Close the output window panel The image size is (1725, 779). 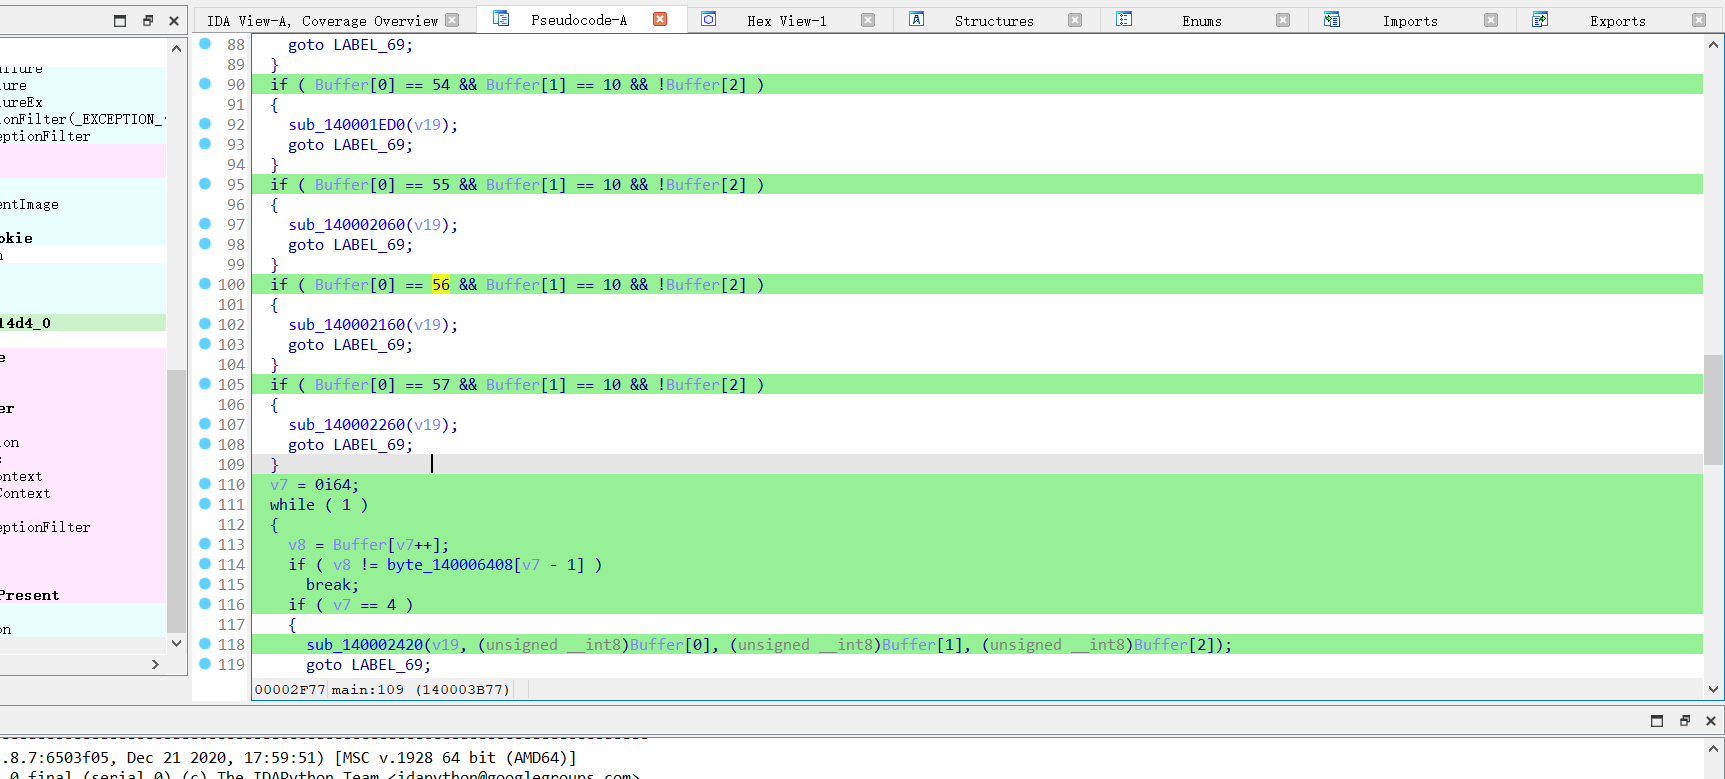(1711, 721)
